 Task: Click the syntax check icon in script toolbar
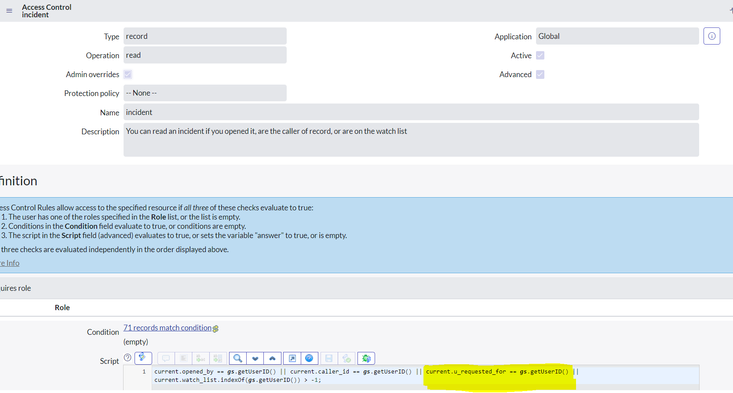pyautogui.click(x=346, y=358)
